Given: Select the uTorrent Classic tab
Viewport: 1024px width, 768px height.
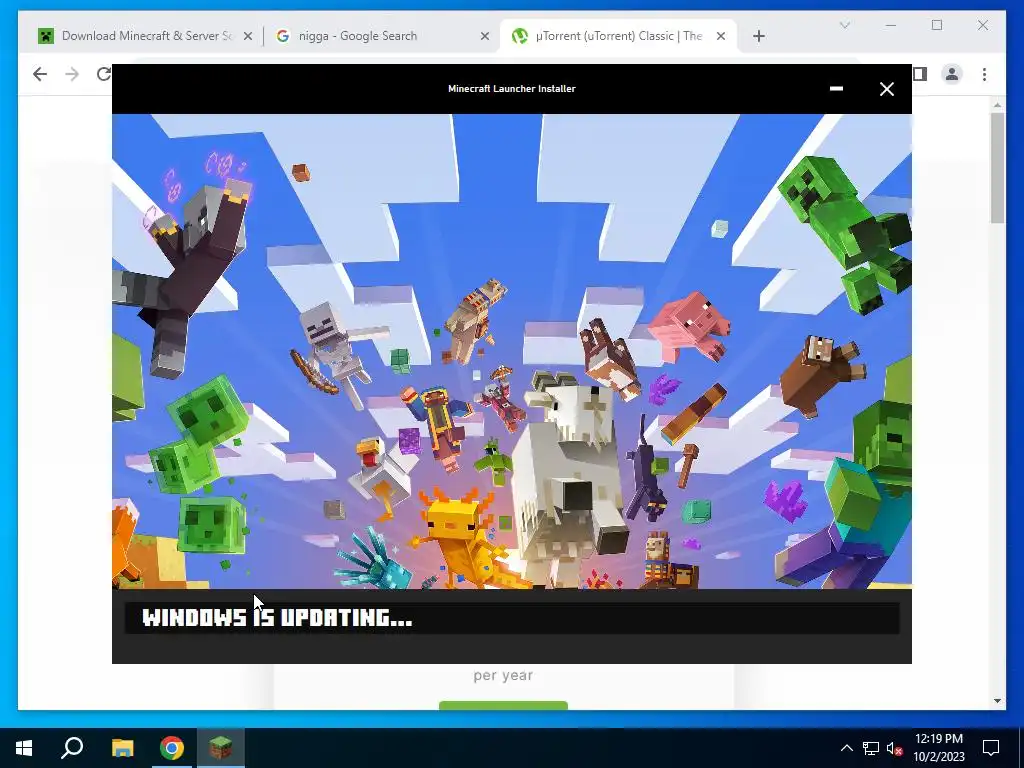Looking at the screenshot, I should 618,36.
